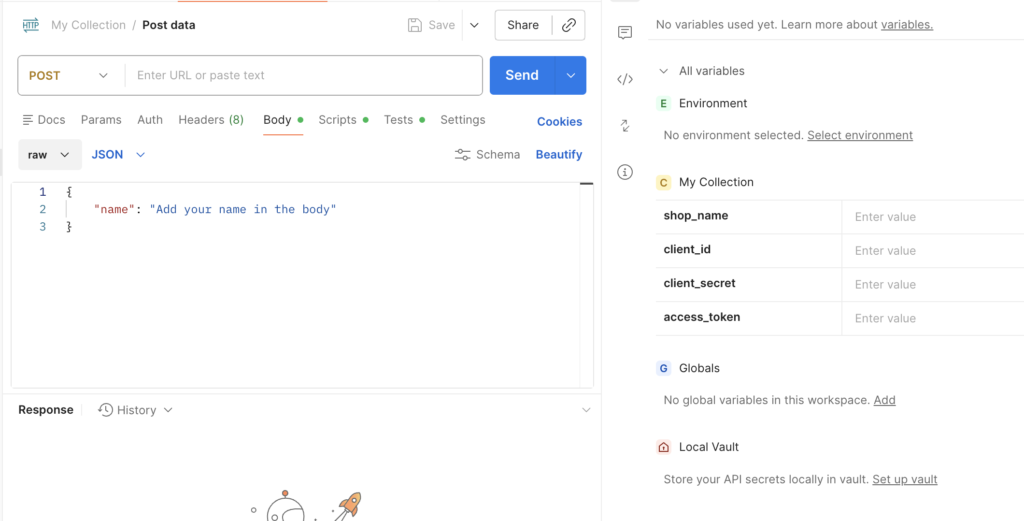The width and height of the screenshot is (1024, 521).
Task: Click the shop_name value field
Action: pos(930,217)
